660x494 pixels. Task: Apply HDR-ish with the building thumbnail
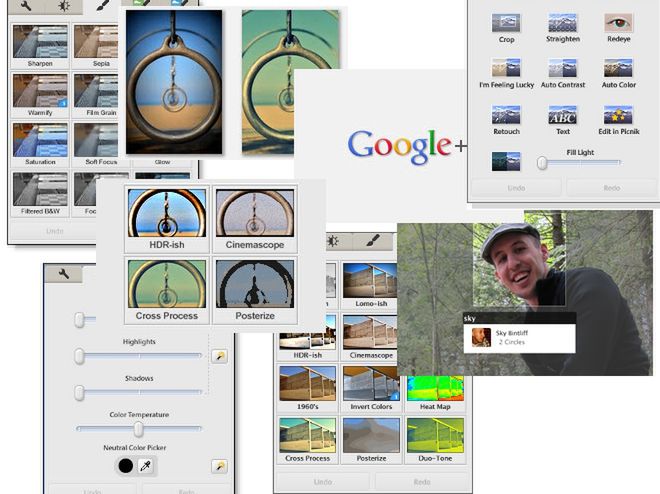pyautogui.click(x=307, y=337)
